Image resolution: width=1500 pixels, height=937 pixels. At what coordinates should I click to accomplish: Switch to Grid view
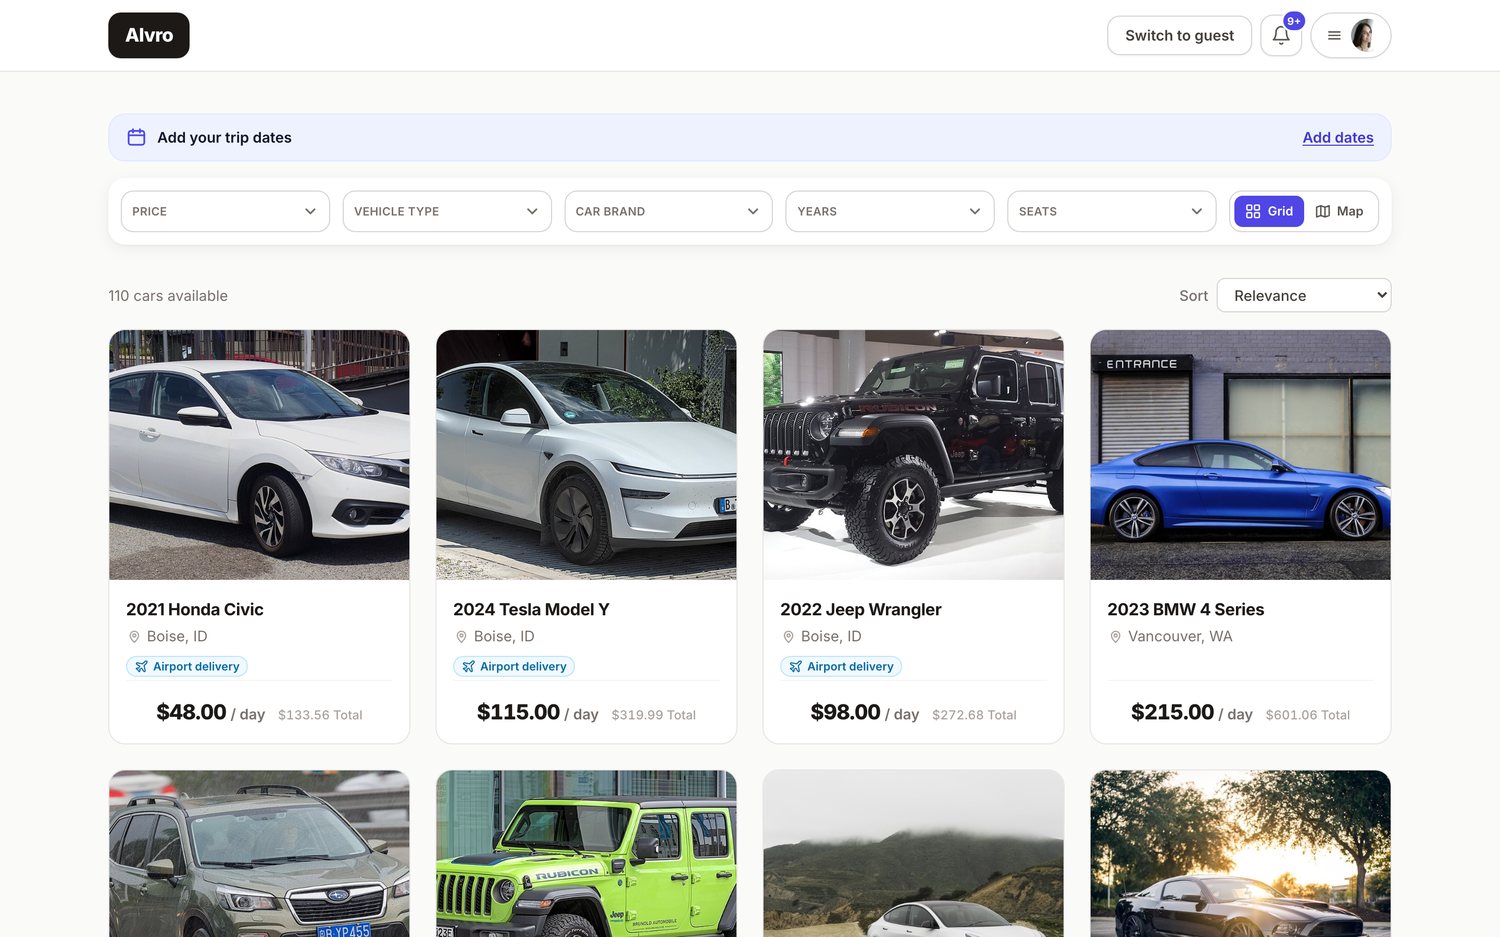pos(1269,211)
